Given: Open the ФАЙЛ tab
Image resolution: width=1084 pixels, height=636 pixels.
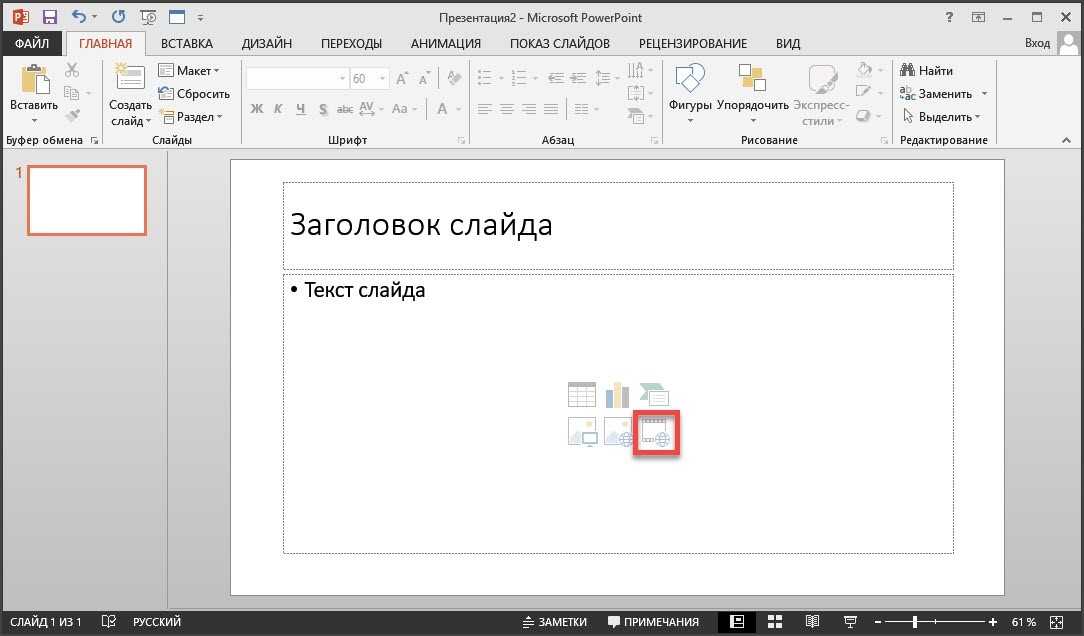Looking at the screenshot, I should pos(32,43).
